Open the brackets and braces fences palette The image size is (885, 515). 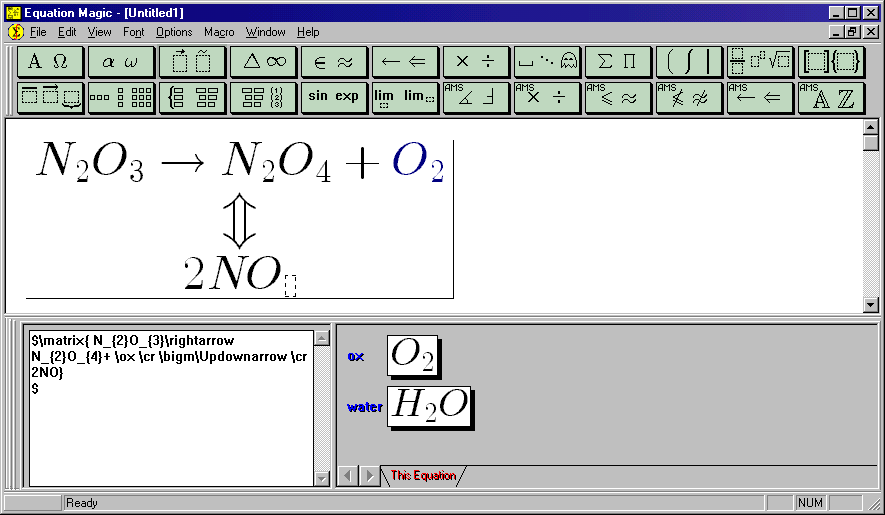[x=831, y=62]
